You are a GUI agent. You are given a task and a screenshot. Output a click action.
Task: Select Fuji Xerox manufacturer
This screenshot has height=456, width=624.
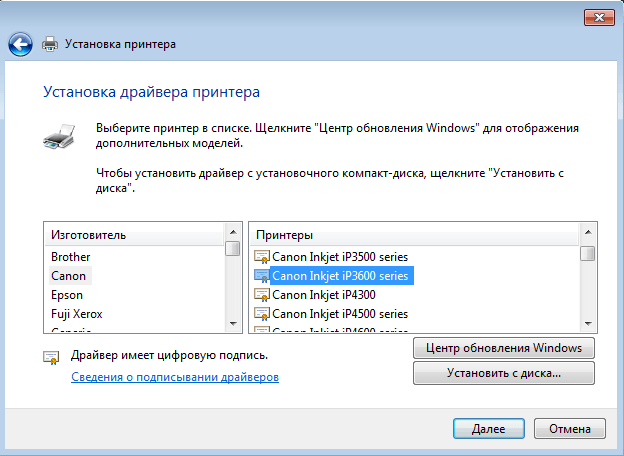(x=77, y=314)
